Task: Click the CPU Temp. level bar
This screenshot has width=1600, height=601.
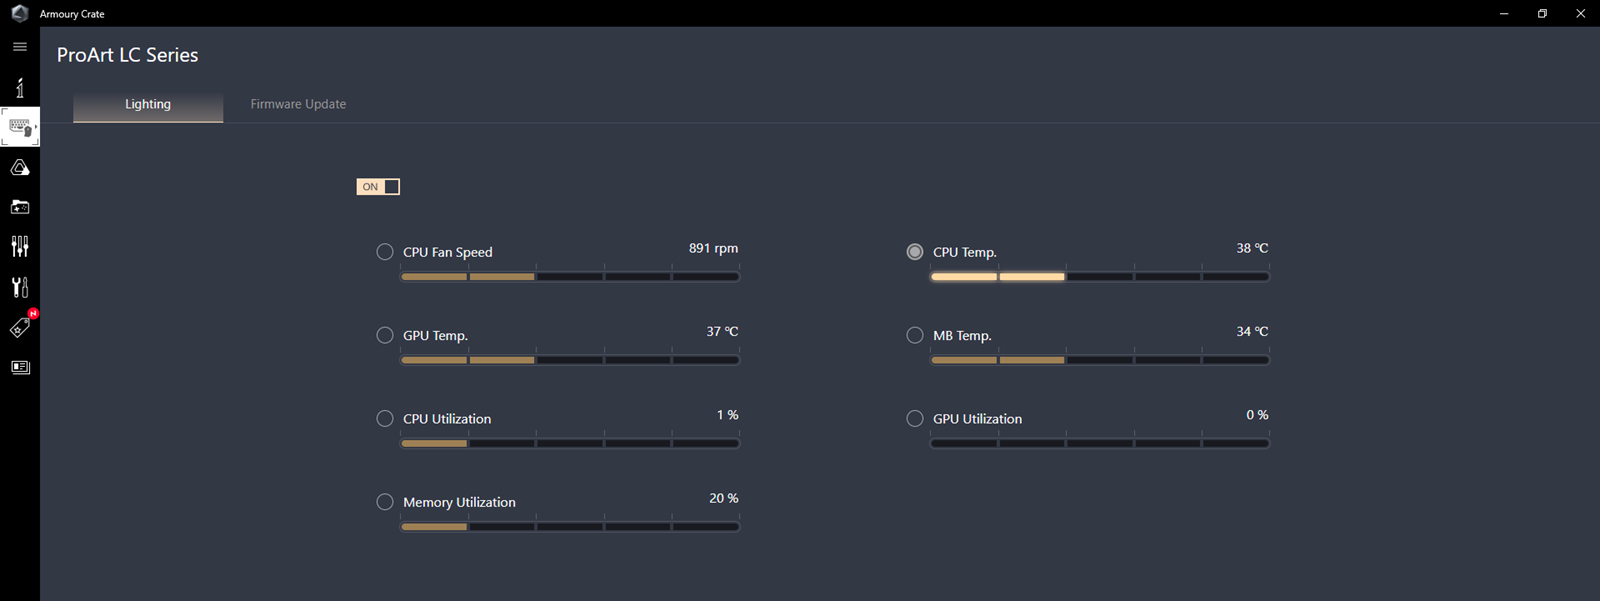Action: 1100,276
